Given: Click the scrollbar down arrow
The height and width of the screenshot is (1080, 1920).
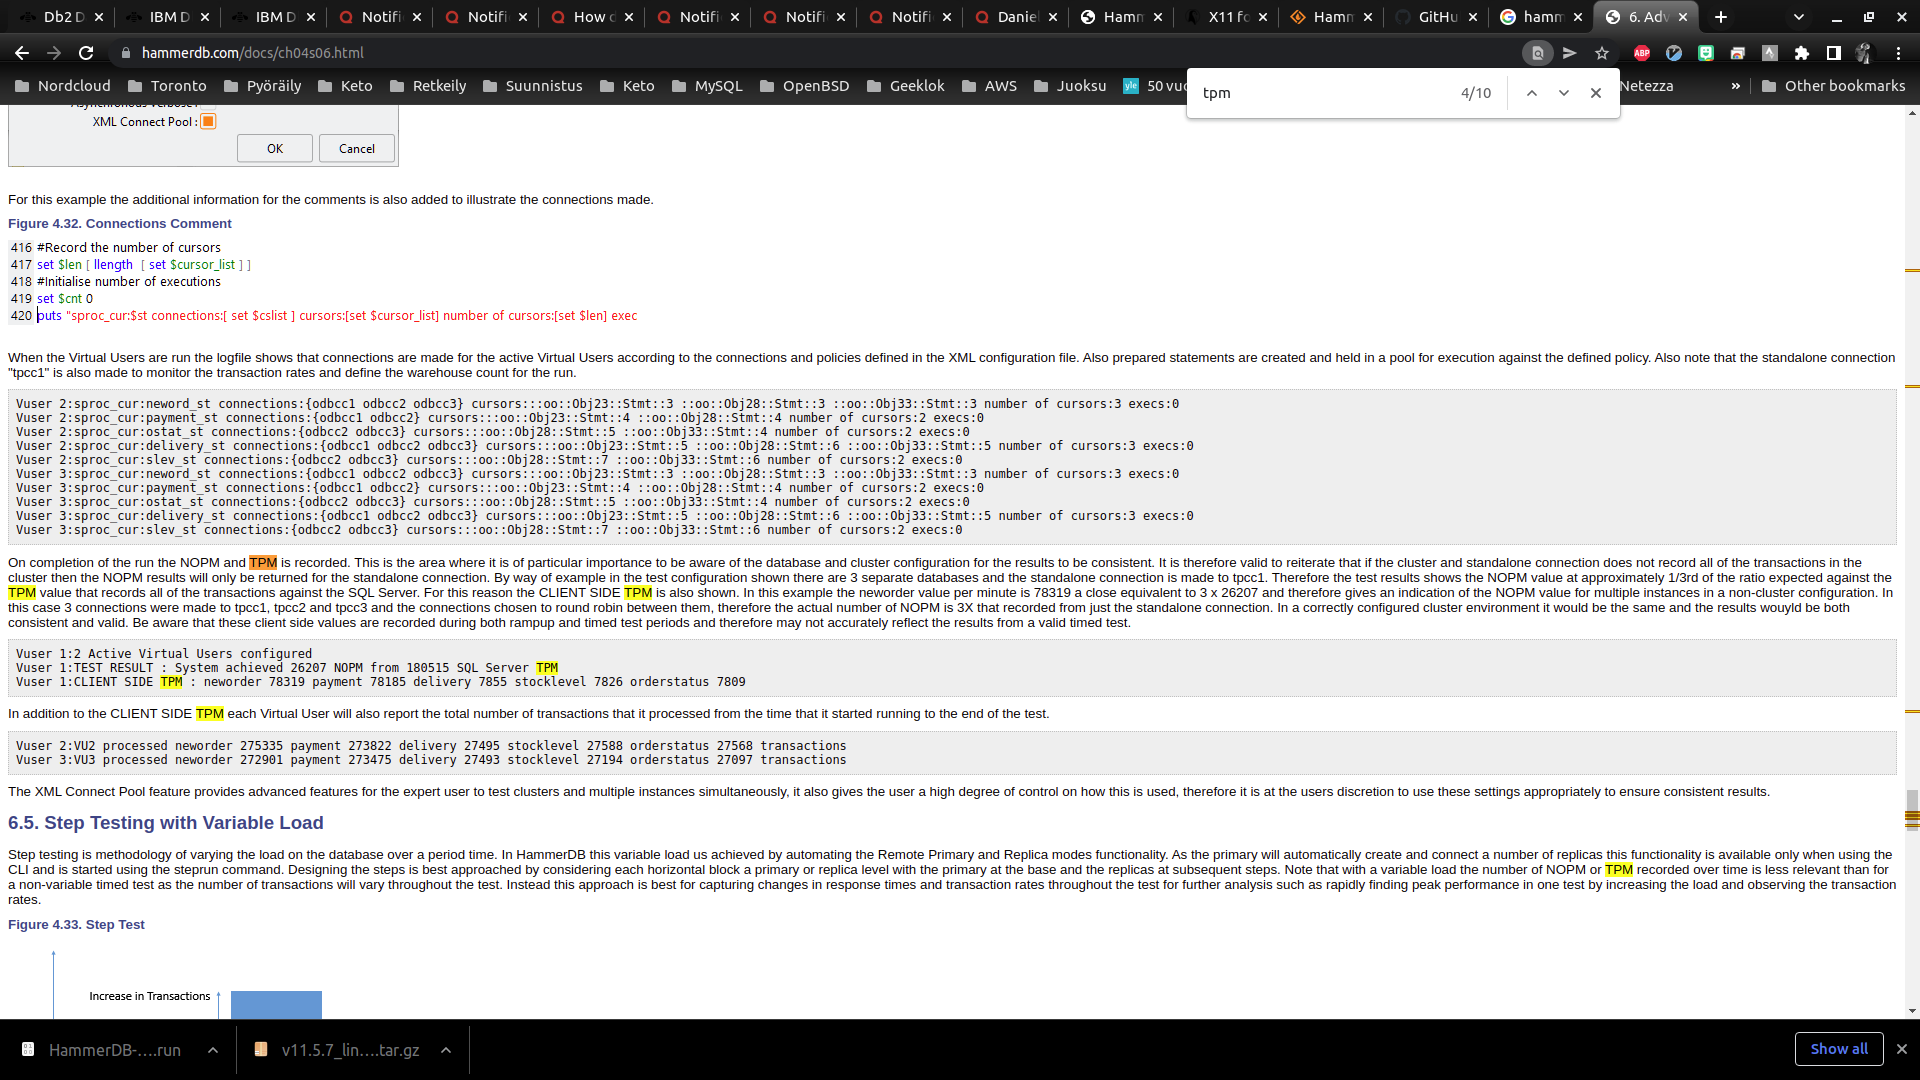Looking at the screenshot, I should (1912, 1011).
